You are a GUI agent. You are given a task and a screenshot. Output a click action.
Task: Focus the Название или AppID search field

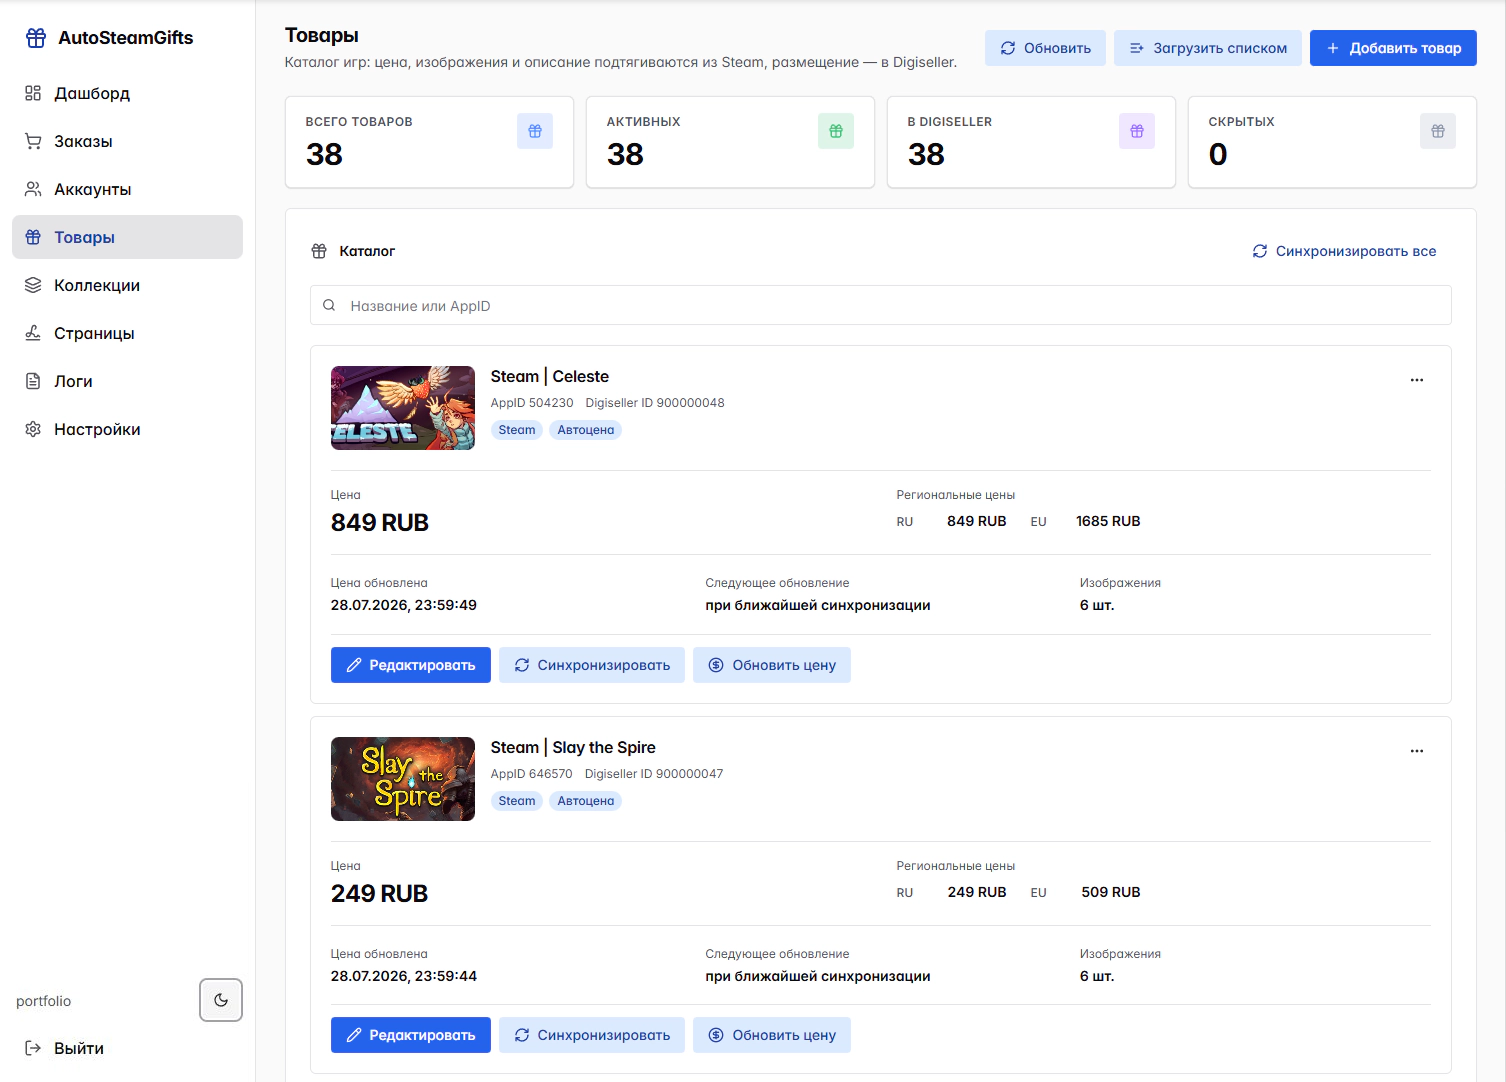pyautogui.click(x=880, y=305)
